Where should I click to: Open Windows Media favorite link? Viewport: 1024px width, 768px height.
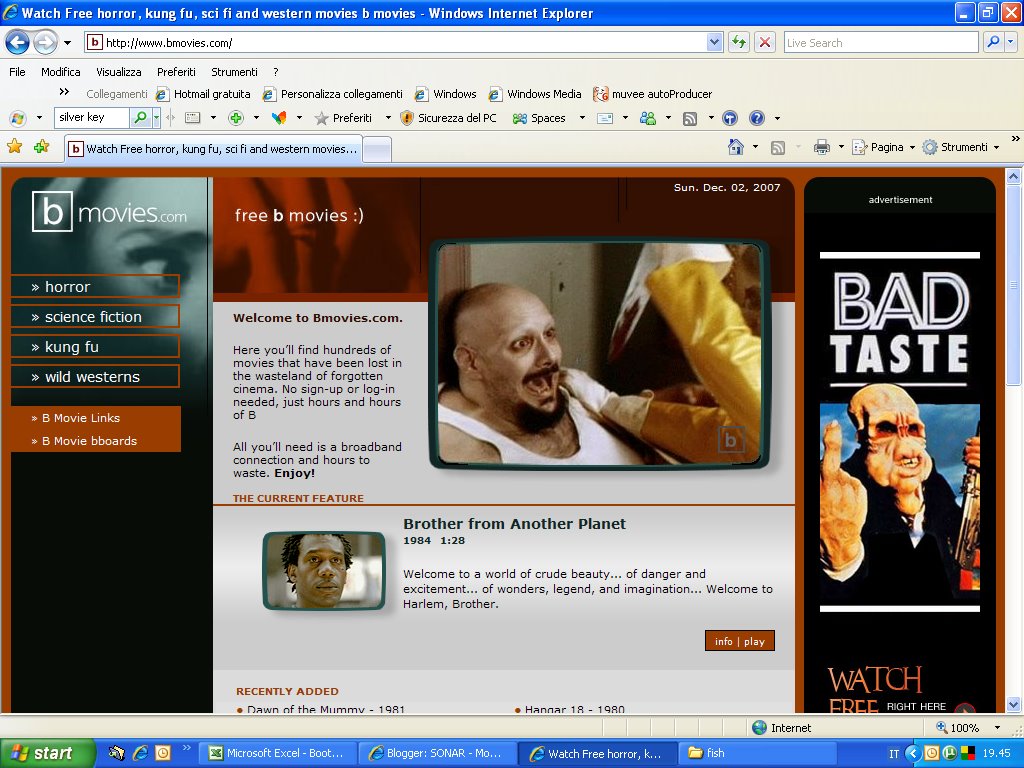536,94
